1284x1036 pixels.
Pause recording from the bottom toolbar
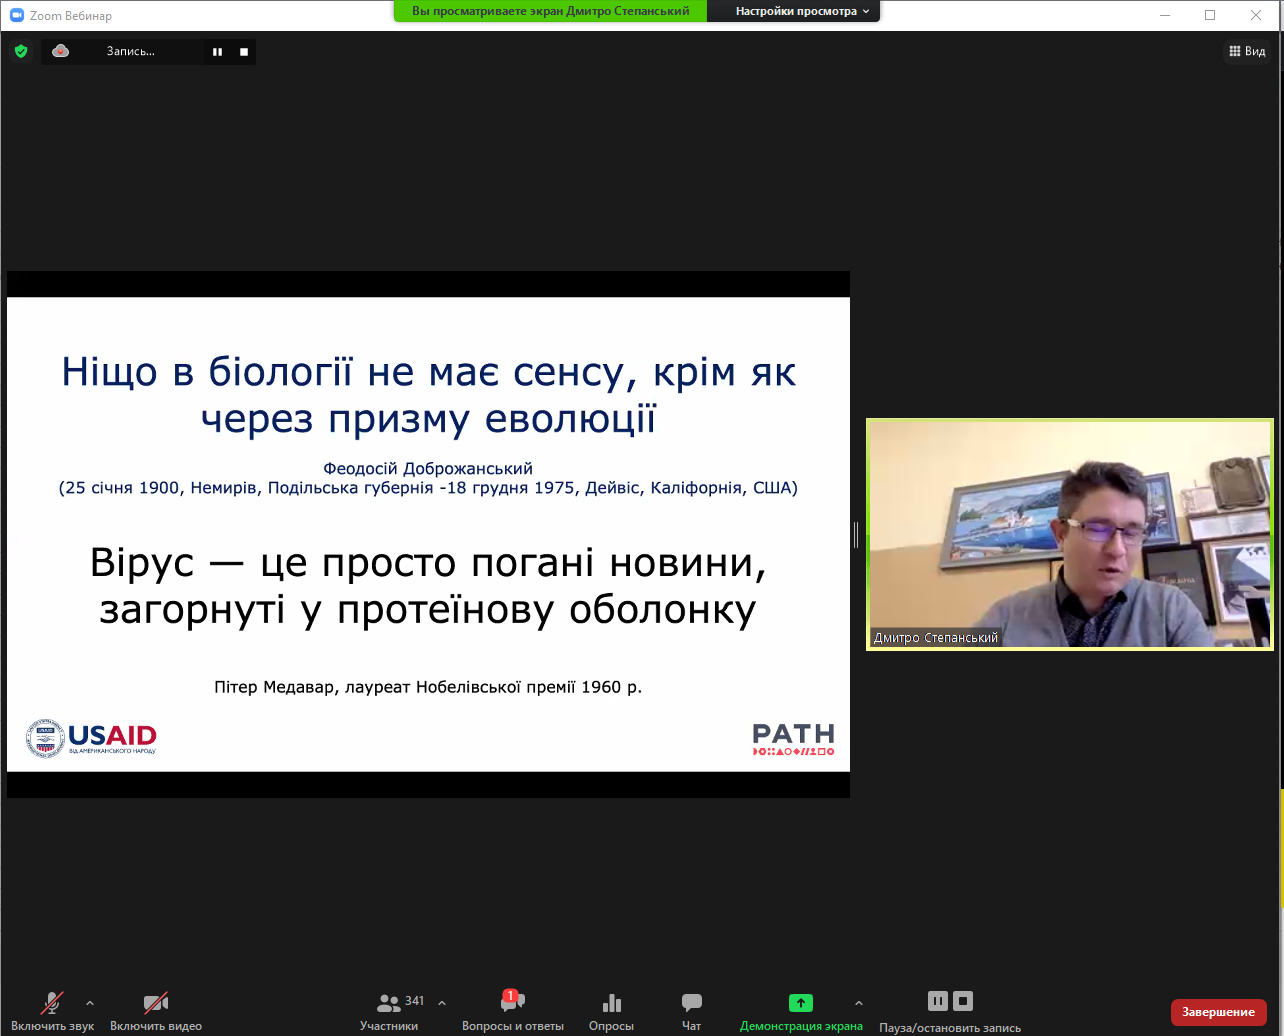(x=937, y=1001)
